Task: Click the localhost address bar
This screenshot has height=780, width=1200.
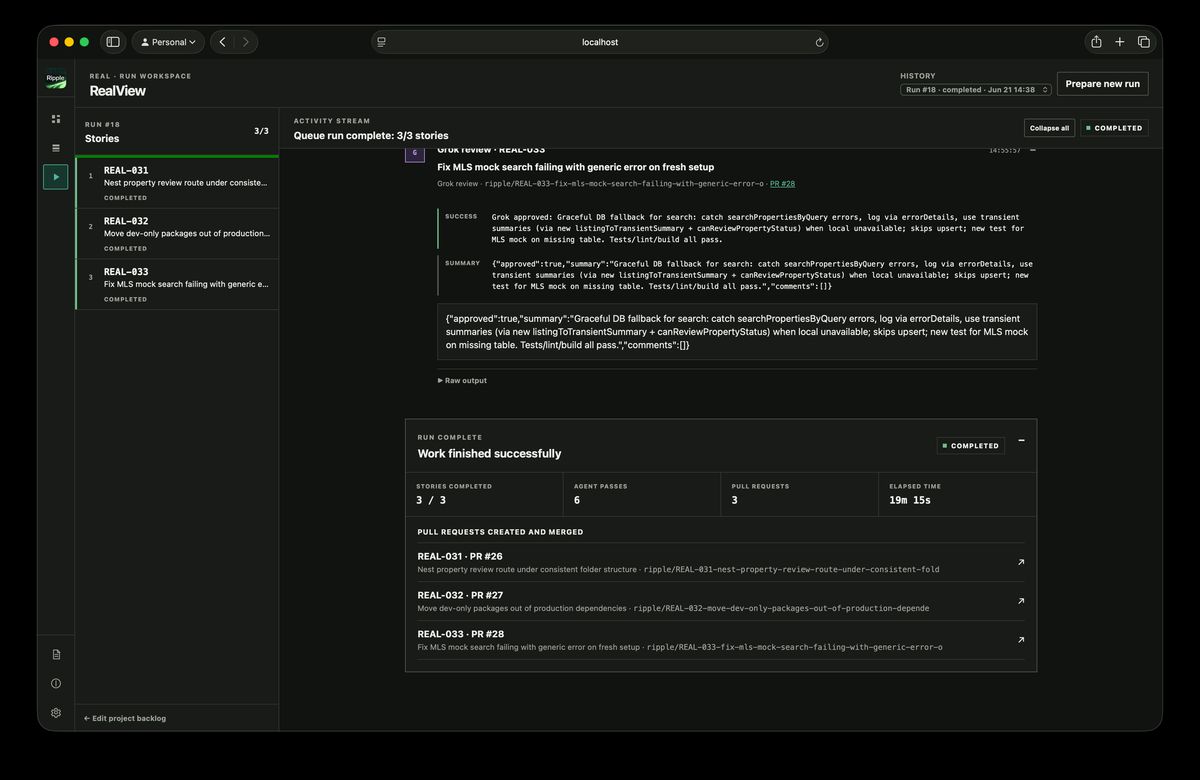Action: coord(600,42)
